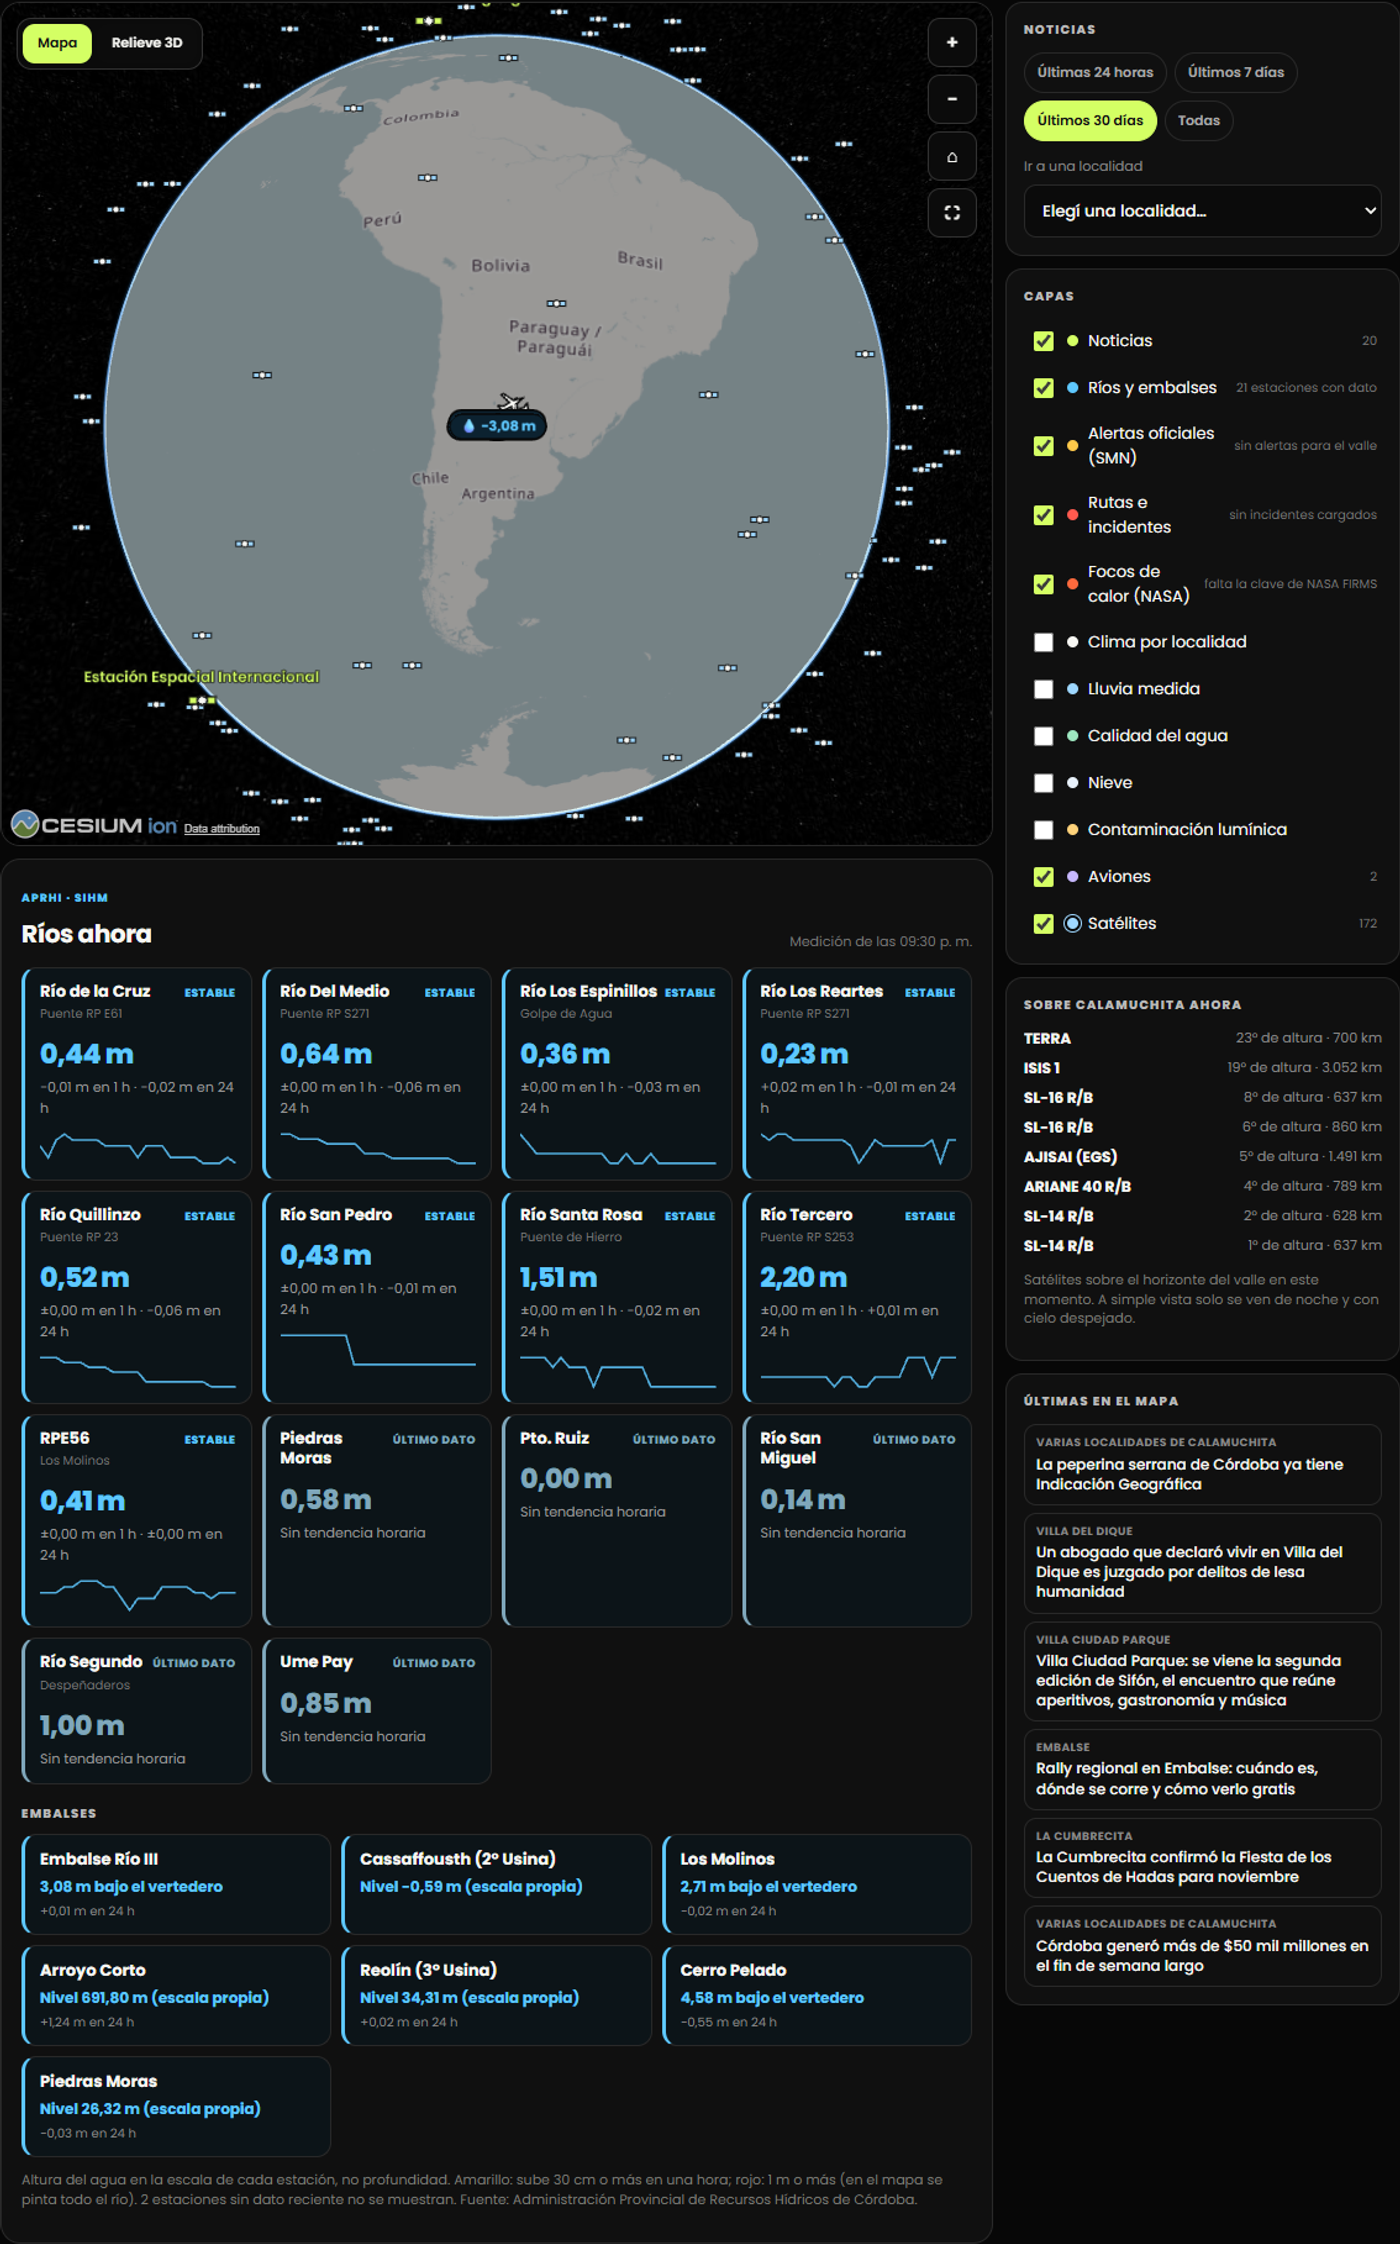Open Arroyo Corto reservoir card
The height and width of the screenshot is (2244, 1400).
[x=176, y=1995]
